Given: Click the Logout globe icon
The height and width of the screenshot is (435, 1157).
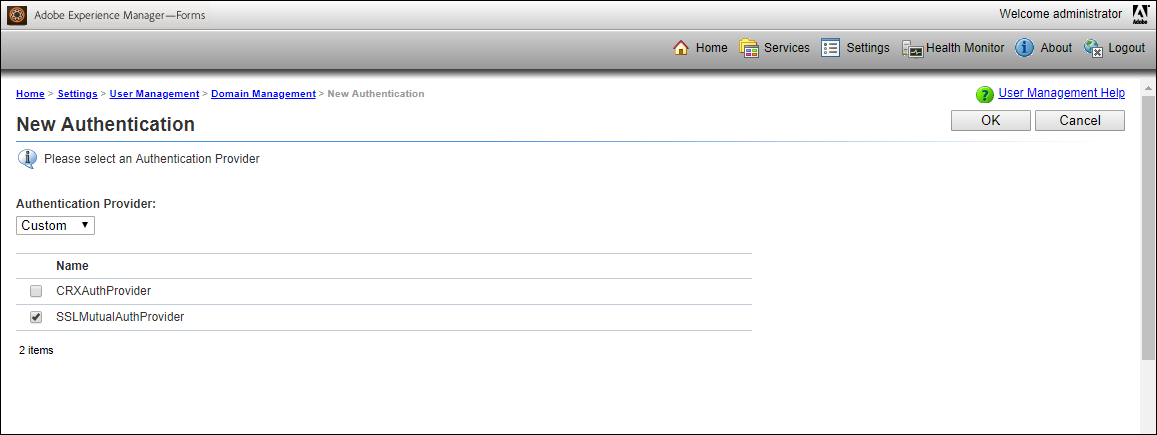Looking at the screenshot, I should pyautogui.click(x=1094, y=49).
